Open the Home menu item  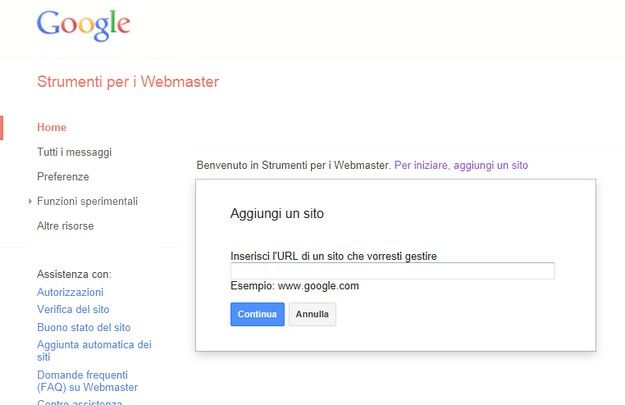[51, 128]
